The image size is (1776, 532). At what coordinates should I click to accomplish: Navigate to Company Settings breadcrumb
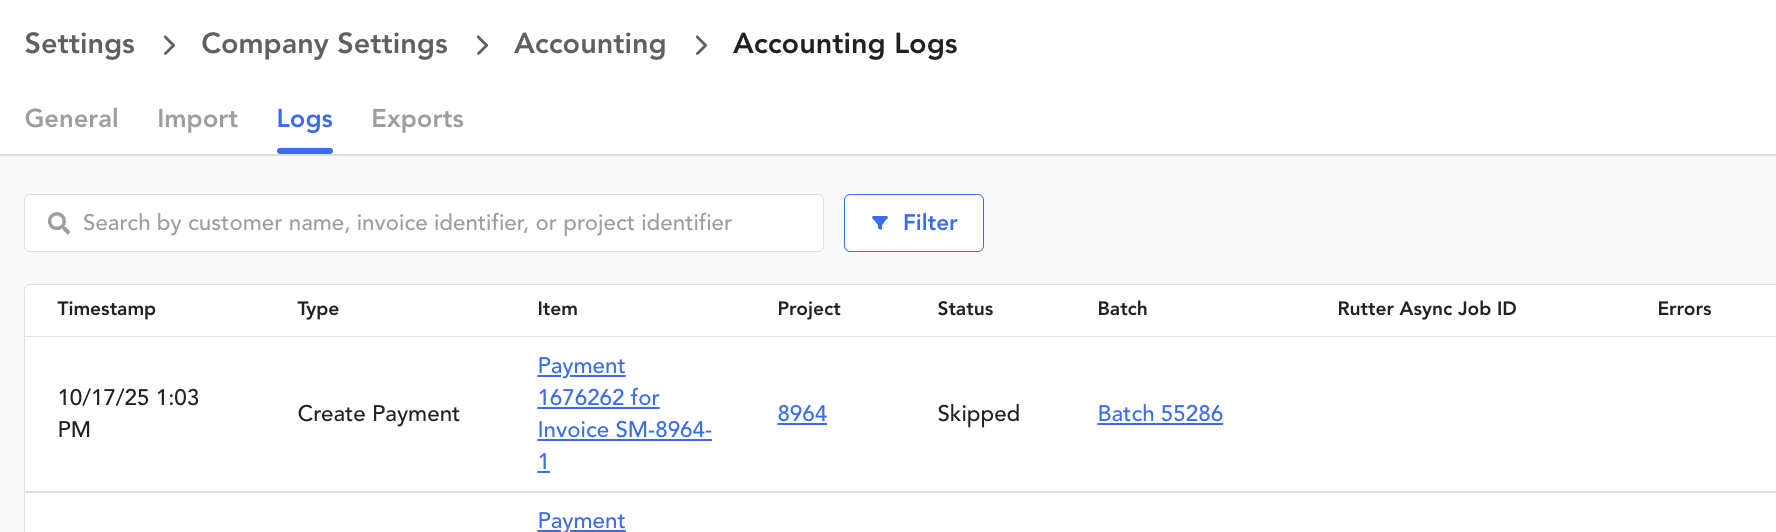click(324, 44)
